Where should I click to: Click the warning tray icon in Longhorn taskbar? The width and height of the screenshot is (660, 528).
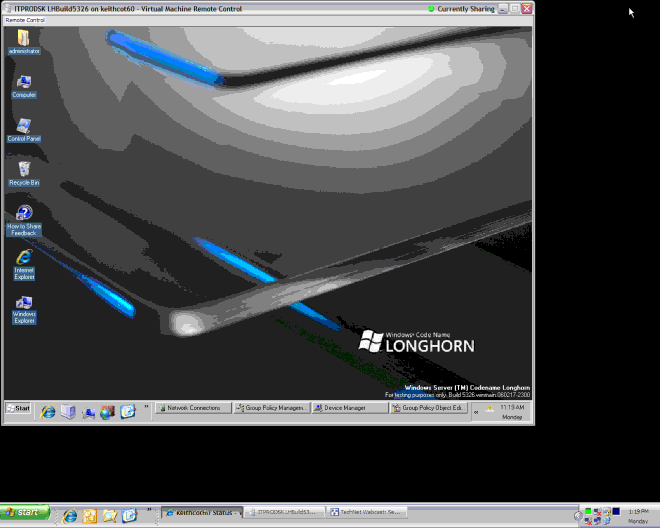[490, 408]
